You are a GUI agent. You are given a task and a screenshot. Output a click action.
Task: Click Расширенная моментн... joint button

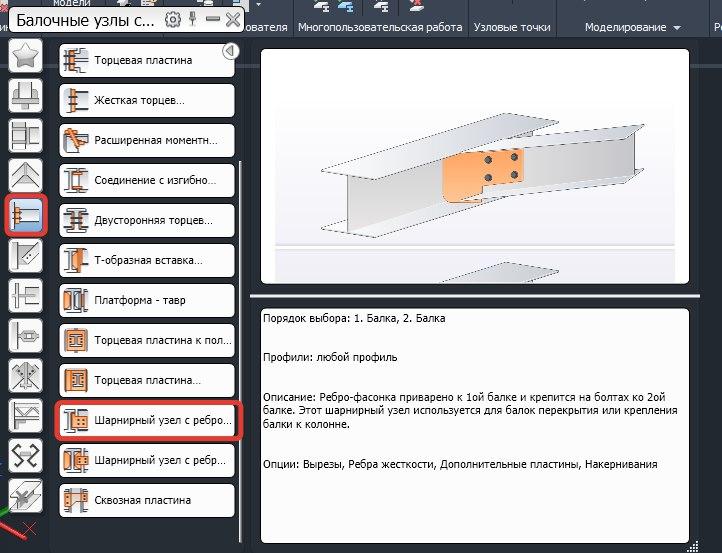click(147, 140)
